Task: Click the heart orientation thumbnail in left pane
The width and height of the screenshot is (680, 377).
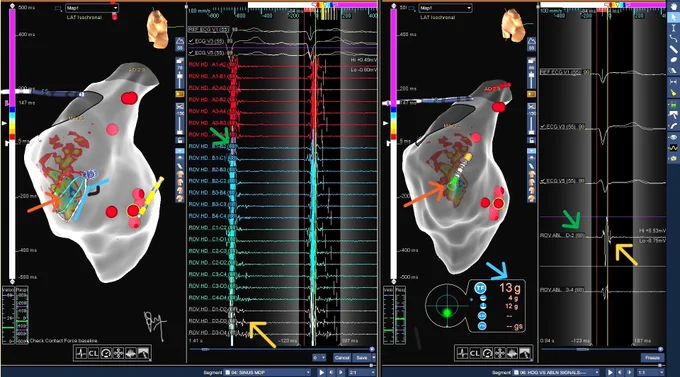Action: 157,29
